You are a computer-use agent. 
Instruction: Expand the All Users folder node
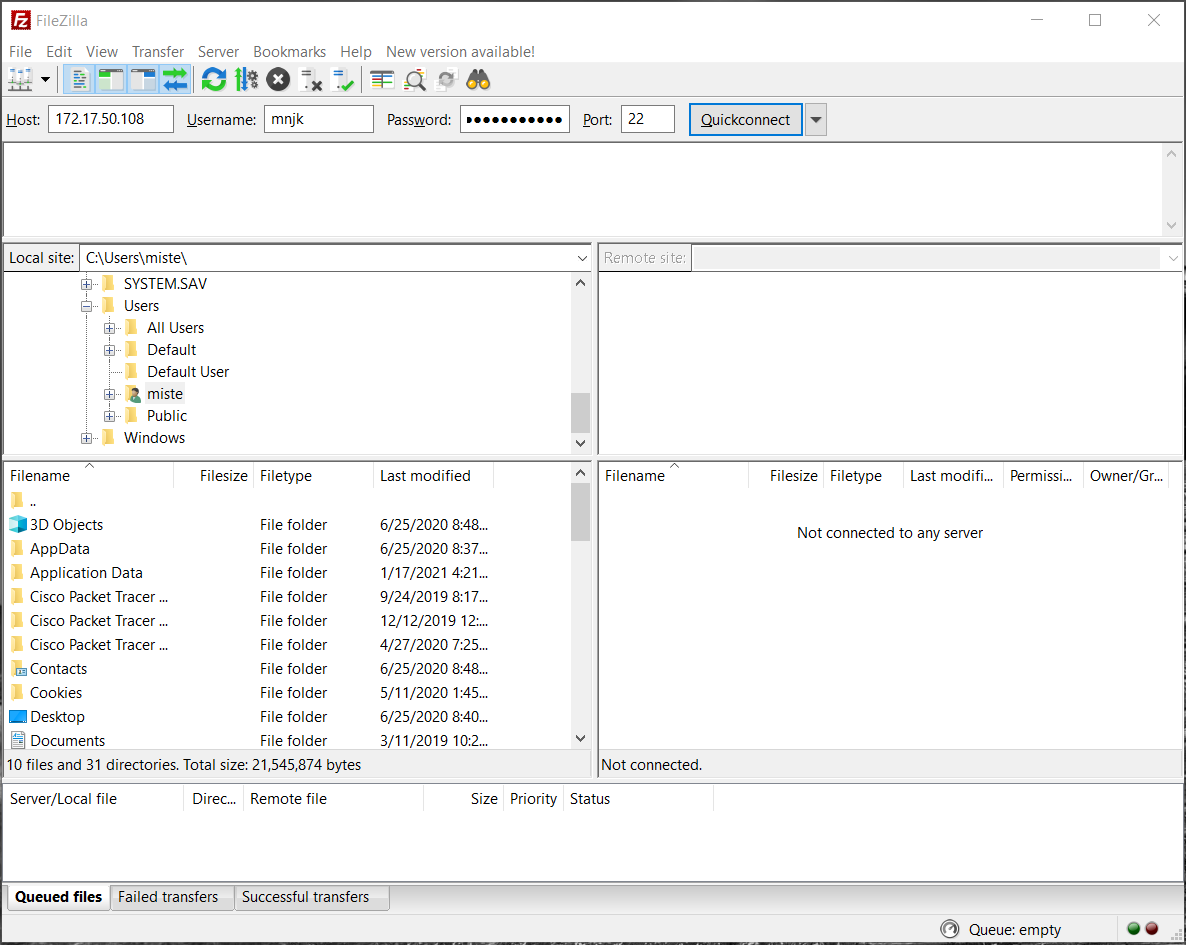click(x=109, y=328)
